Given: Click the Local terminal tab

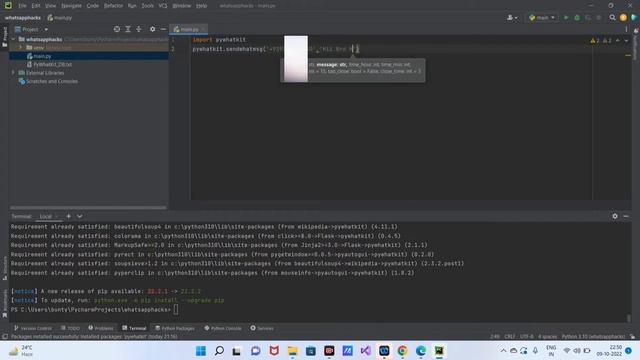Looking at the screenshot, I should 46,216.
